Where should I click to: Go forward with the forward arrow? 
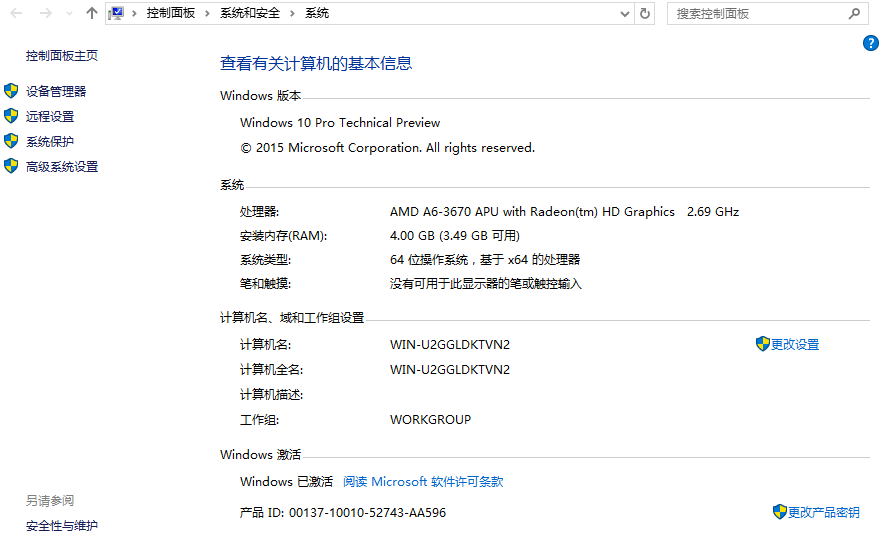click(x=45, y=13)
